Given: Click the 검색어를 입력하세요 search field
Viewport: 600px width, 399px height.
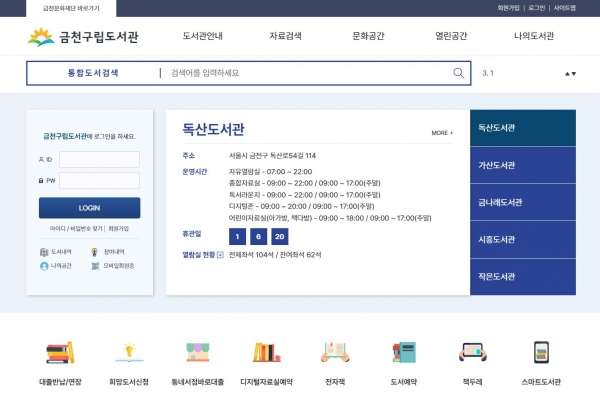Looking at the screenshot, I should pos(306,73).
